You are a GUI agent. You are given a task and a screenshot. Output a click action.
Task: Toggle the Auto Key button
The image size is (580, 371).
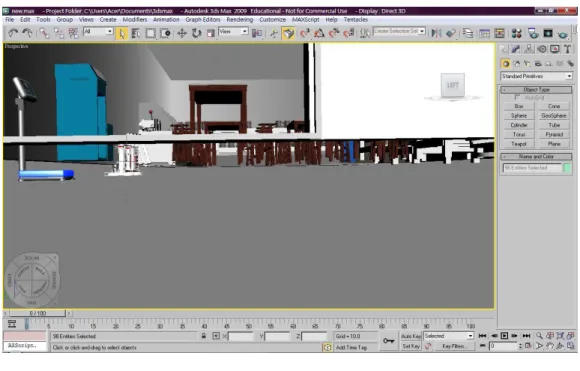click(x=411, y=336)
